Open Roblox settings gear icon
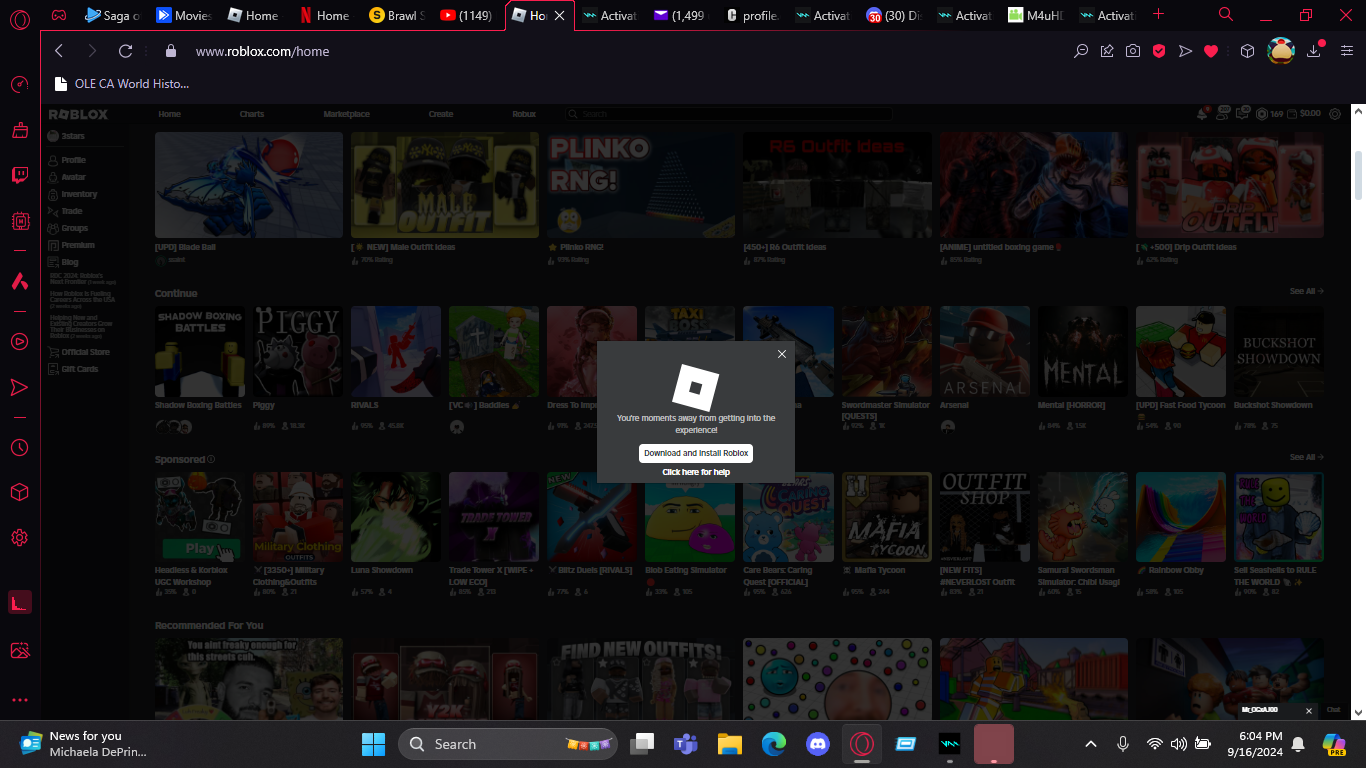 (x=1335, y=114)
